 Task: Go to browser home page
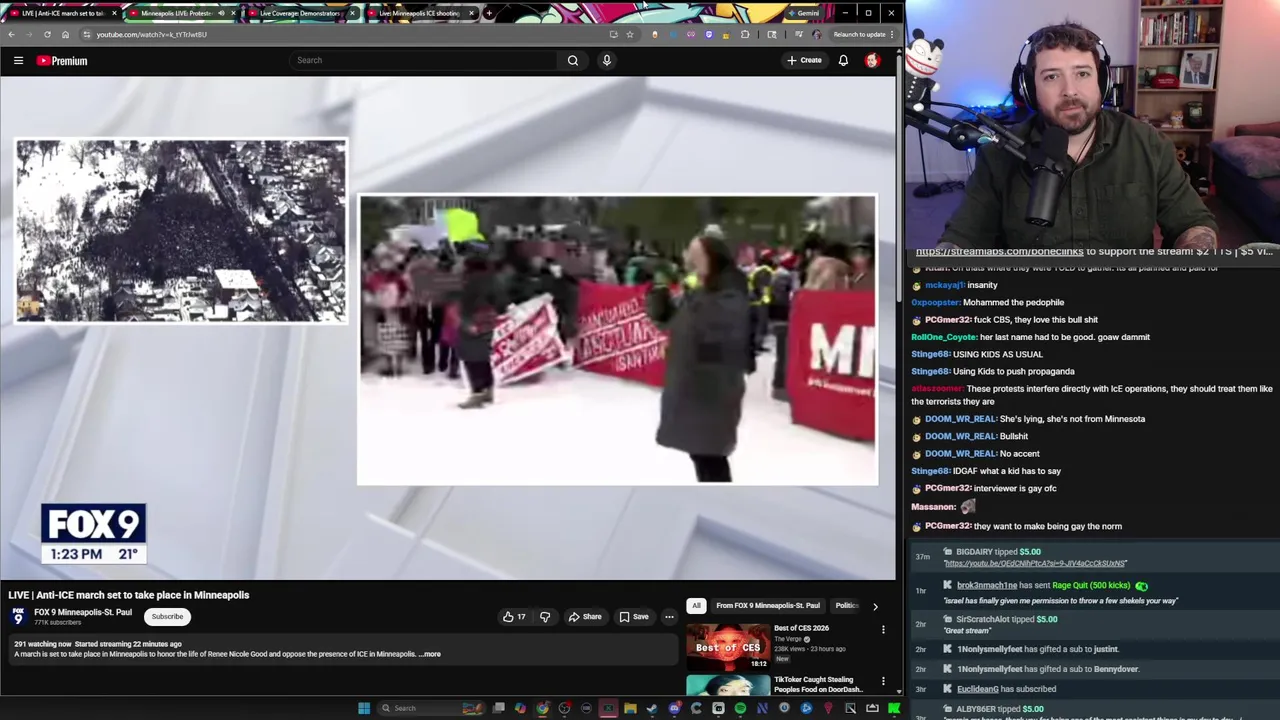(65, 34)
